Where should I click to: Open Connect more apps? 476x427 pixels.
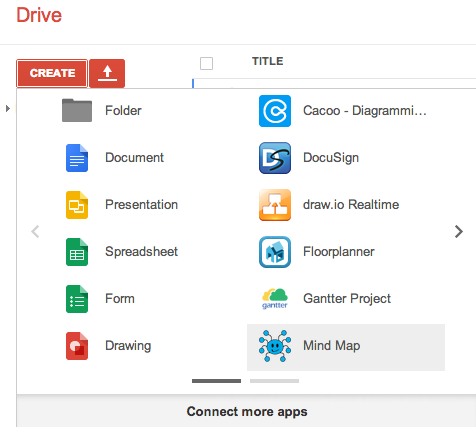click(x=247, y=411)
